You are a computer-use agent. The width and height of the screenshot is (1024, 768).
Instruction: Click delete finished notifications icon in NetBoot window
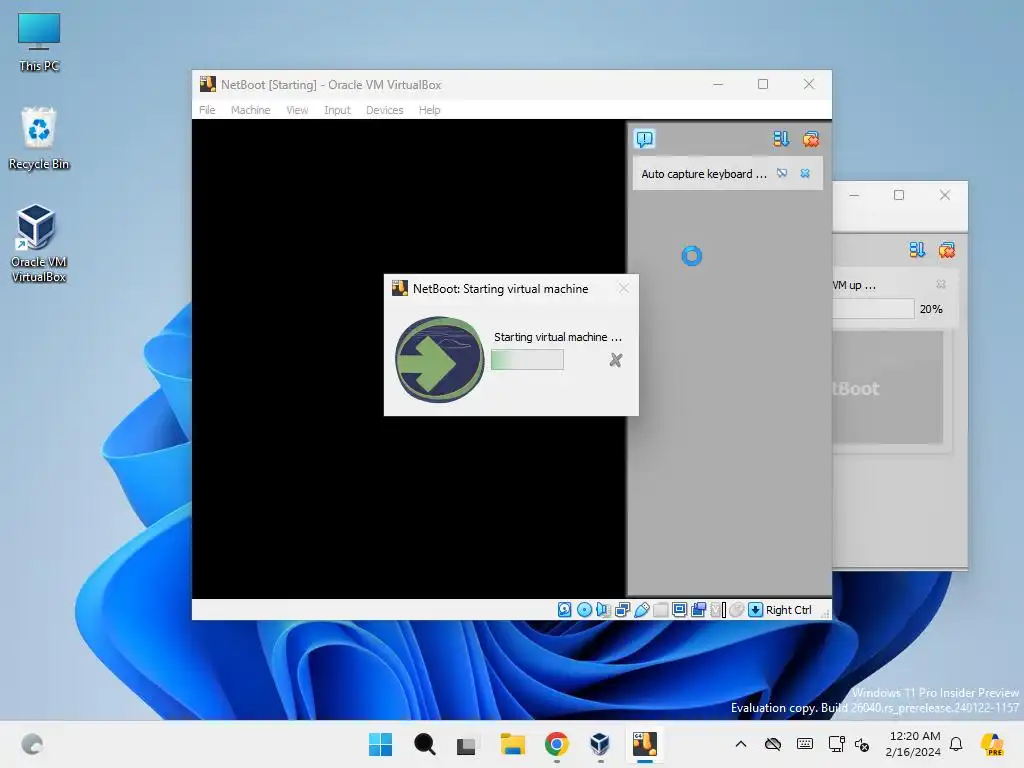pos(811,138)
